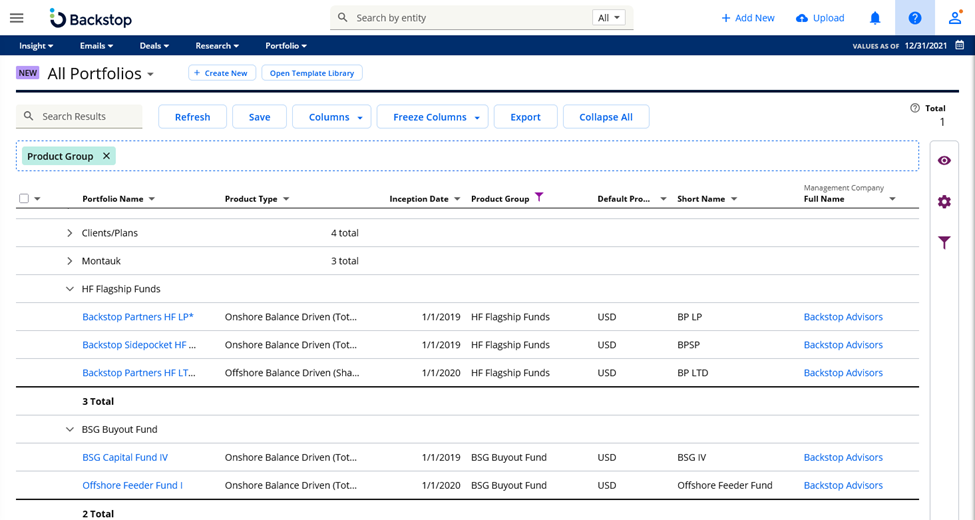Image resolution: width=975 pixels, height=520 pixels.
Task: Click the calendar icon beside the date
Action: tap(960, 46)
